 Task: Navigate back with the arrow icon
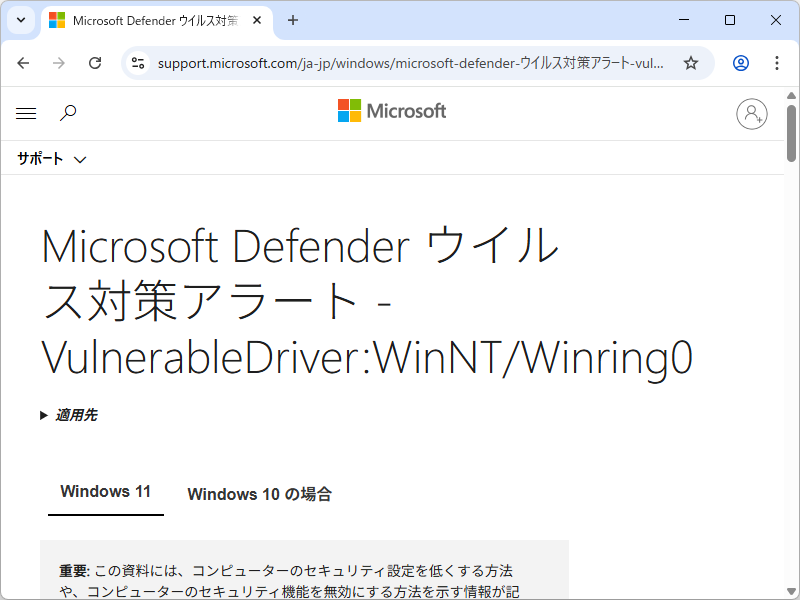(x=23, y=62)
